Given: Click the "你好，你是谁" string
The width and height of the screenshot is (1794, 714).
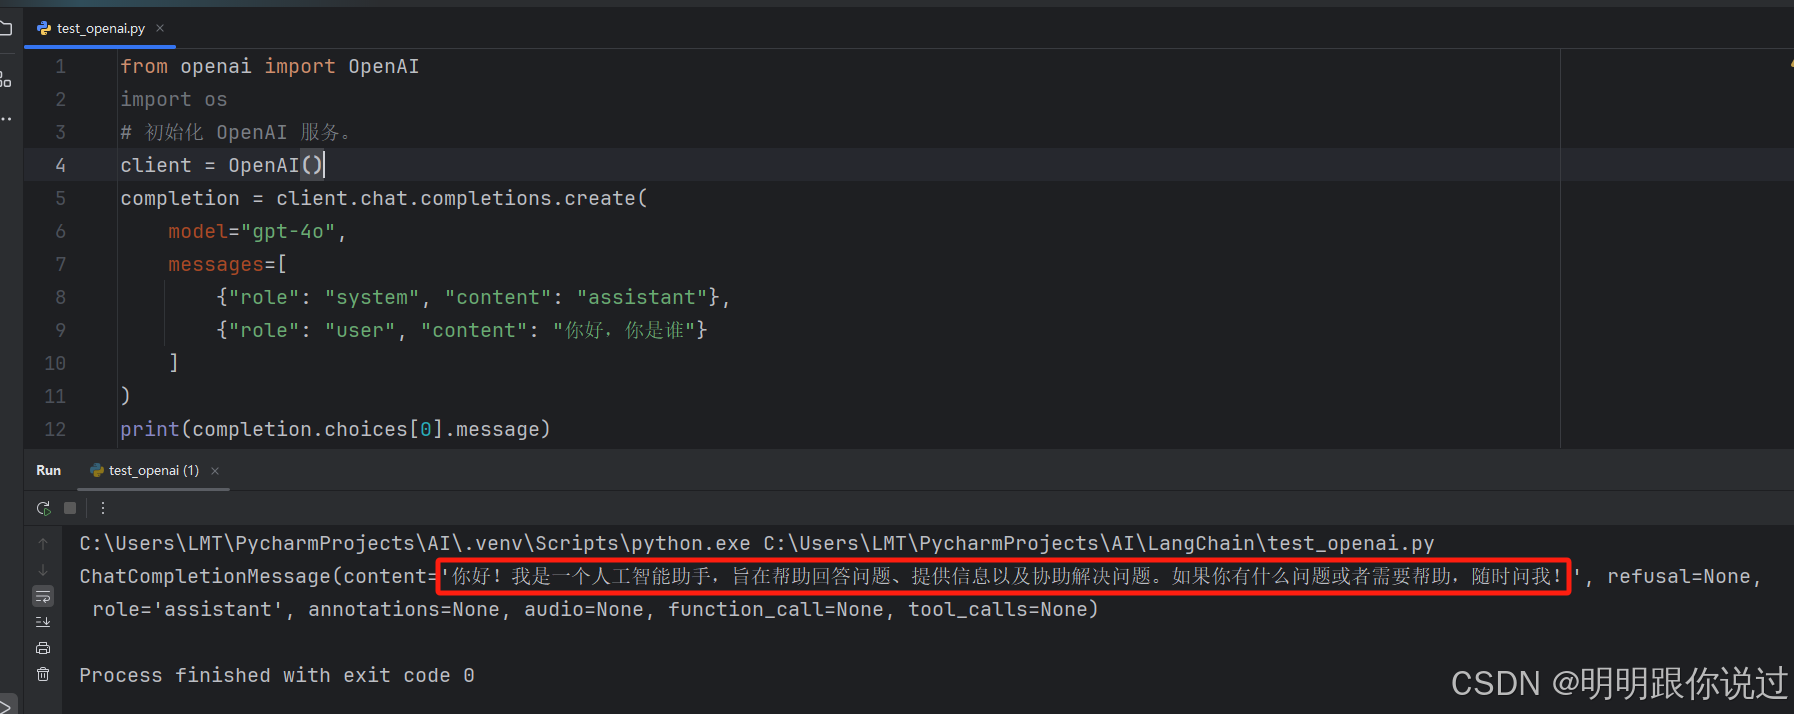Looking at the screenshot, I should pyautogui.click(x=624, y=330).
